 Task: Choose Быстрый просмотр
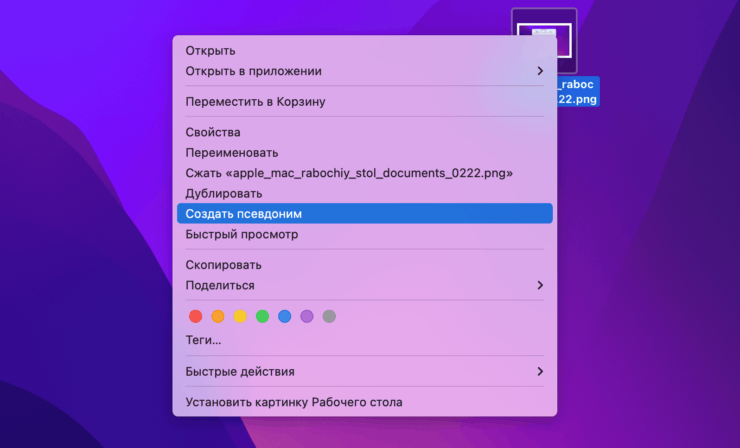(364, 234)
